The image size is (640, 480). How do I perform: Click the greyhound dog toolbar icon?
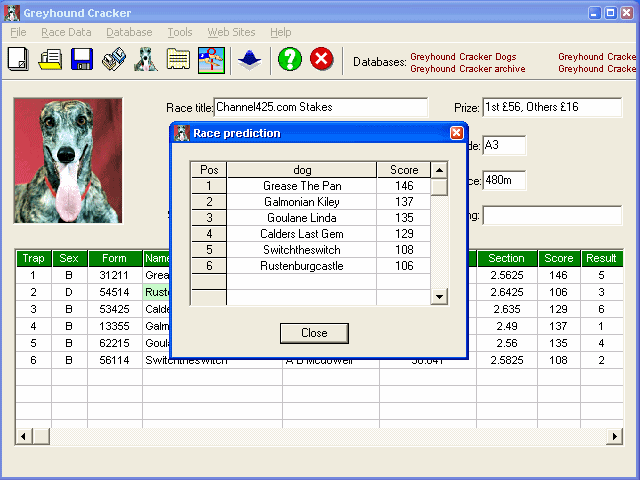(x=146, y=59)
